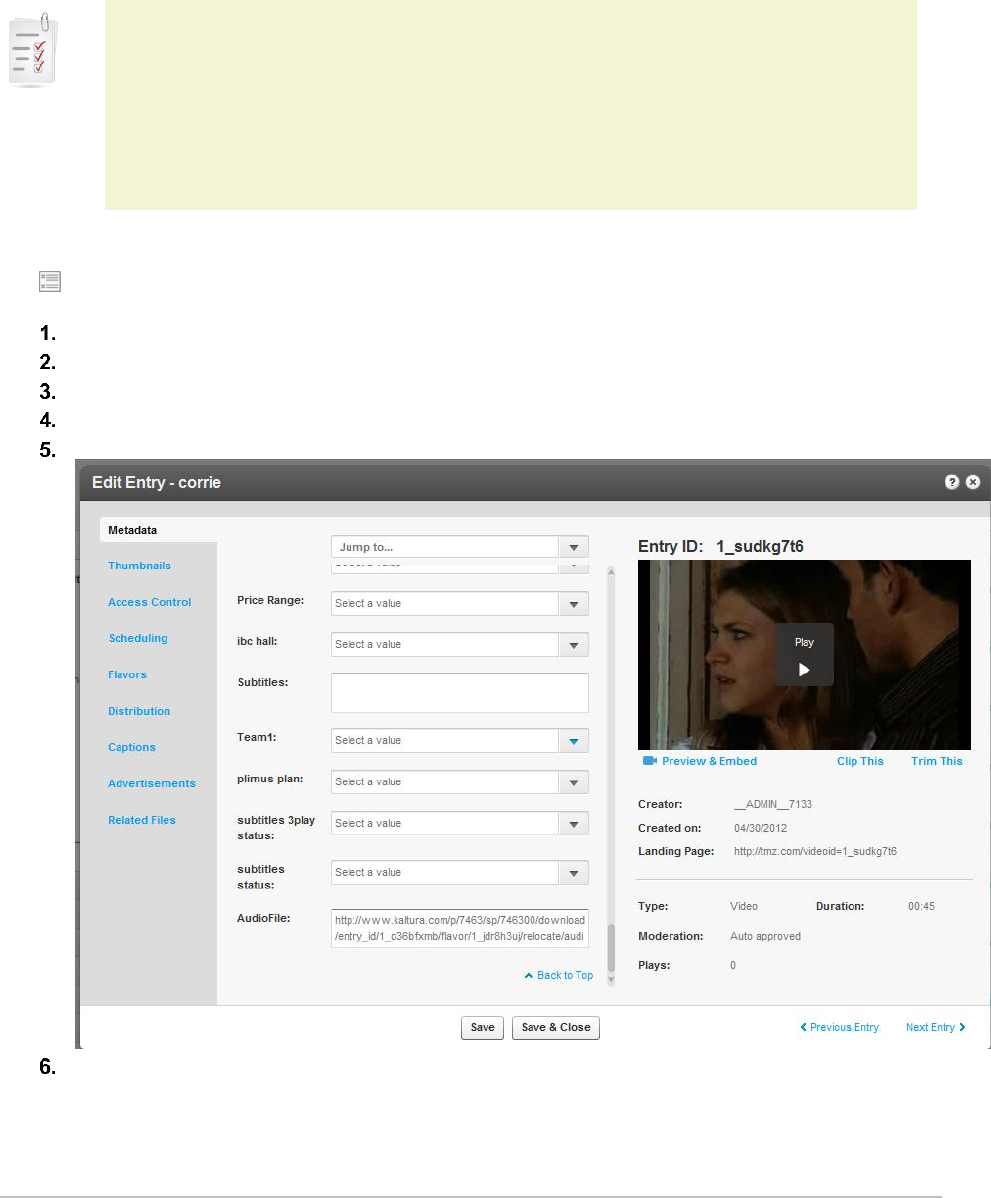Go to Previous Entry
Viewport: 991px width, 1198px height.
(844, 1028)
